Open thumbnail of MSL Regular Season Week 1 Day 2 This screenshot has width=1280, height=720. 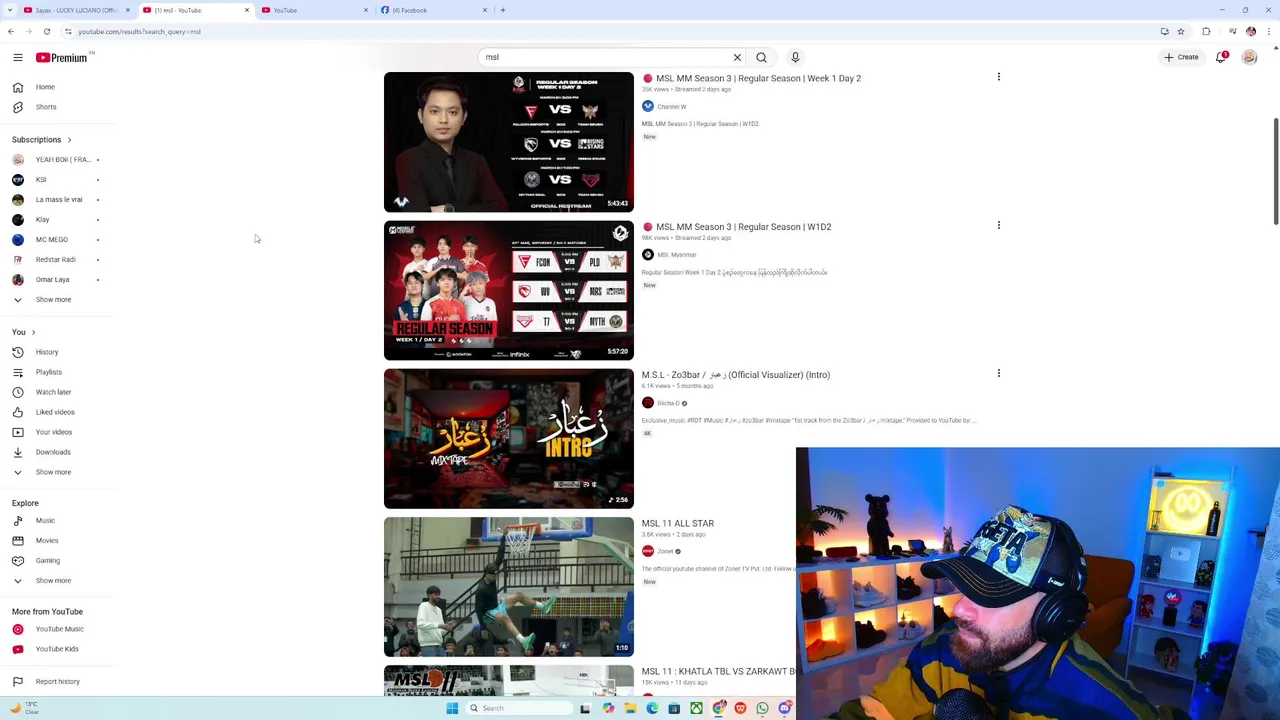click(508, 142)
